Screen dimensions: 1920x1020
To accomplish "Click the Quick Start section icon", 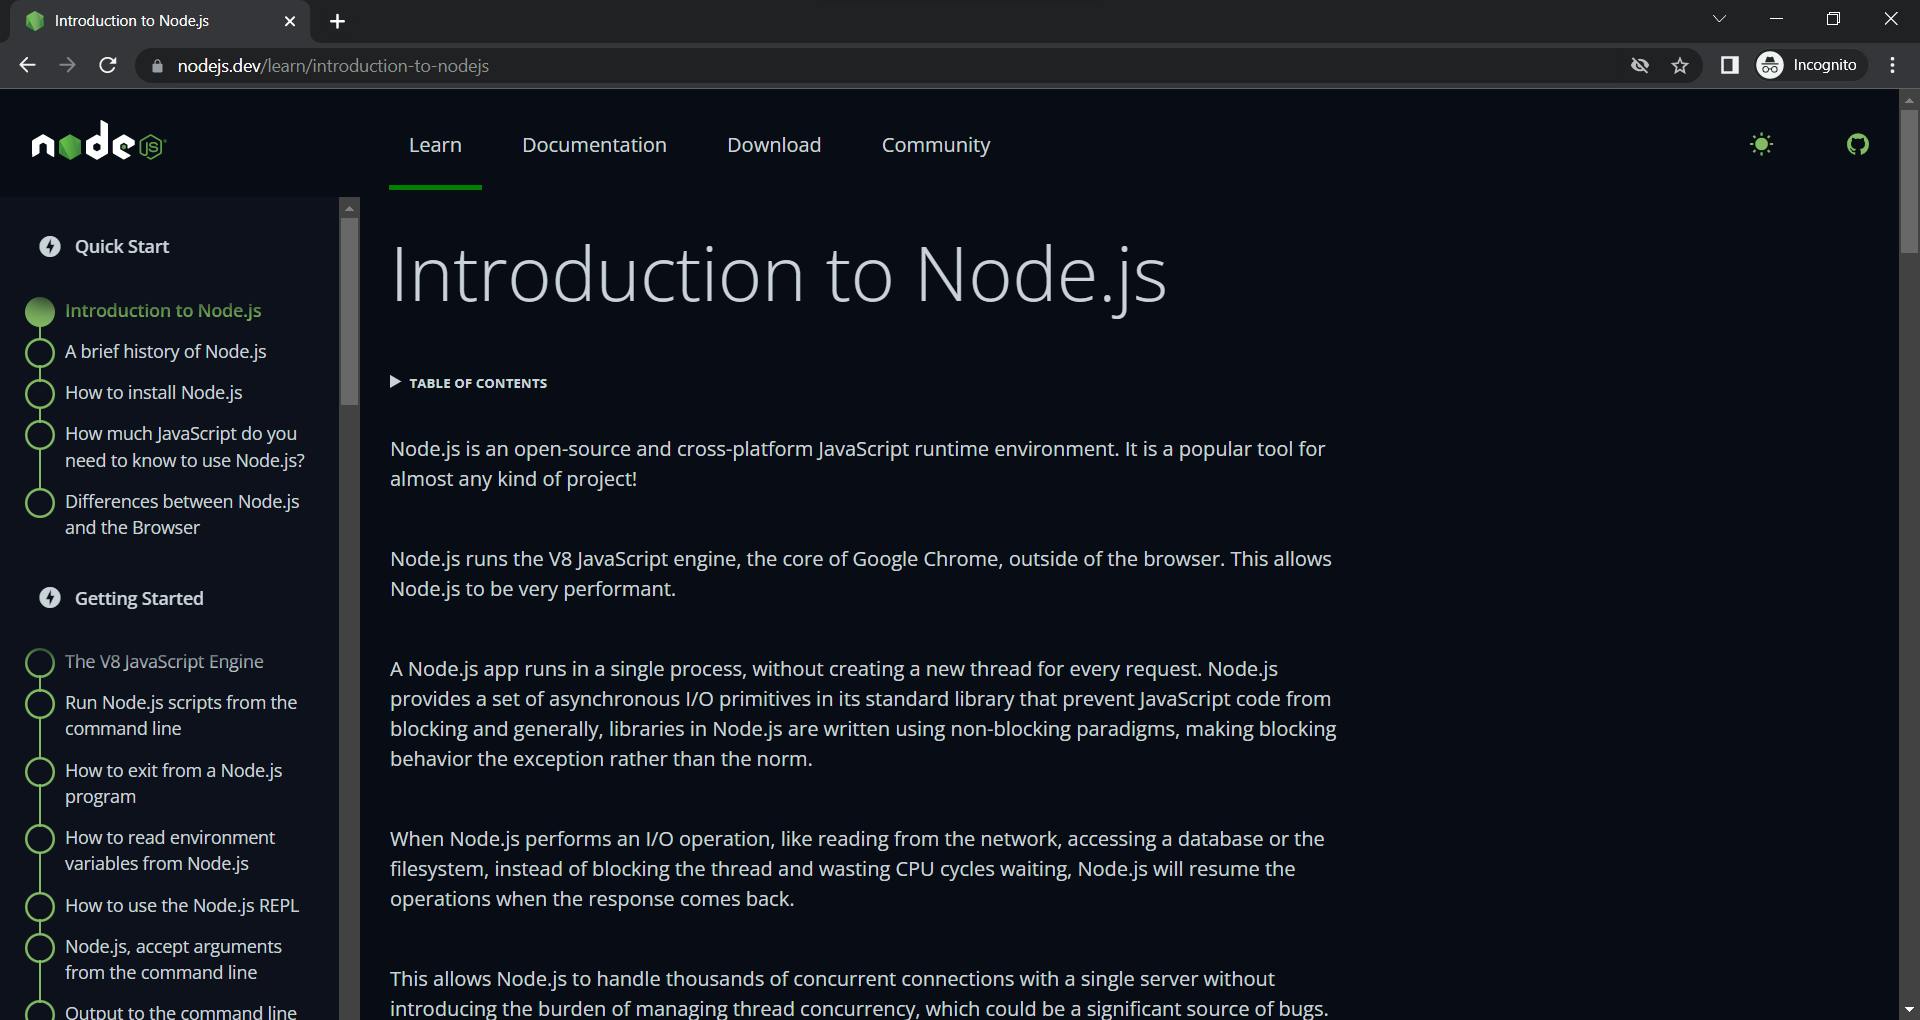I will pos(50,246).
